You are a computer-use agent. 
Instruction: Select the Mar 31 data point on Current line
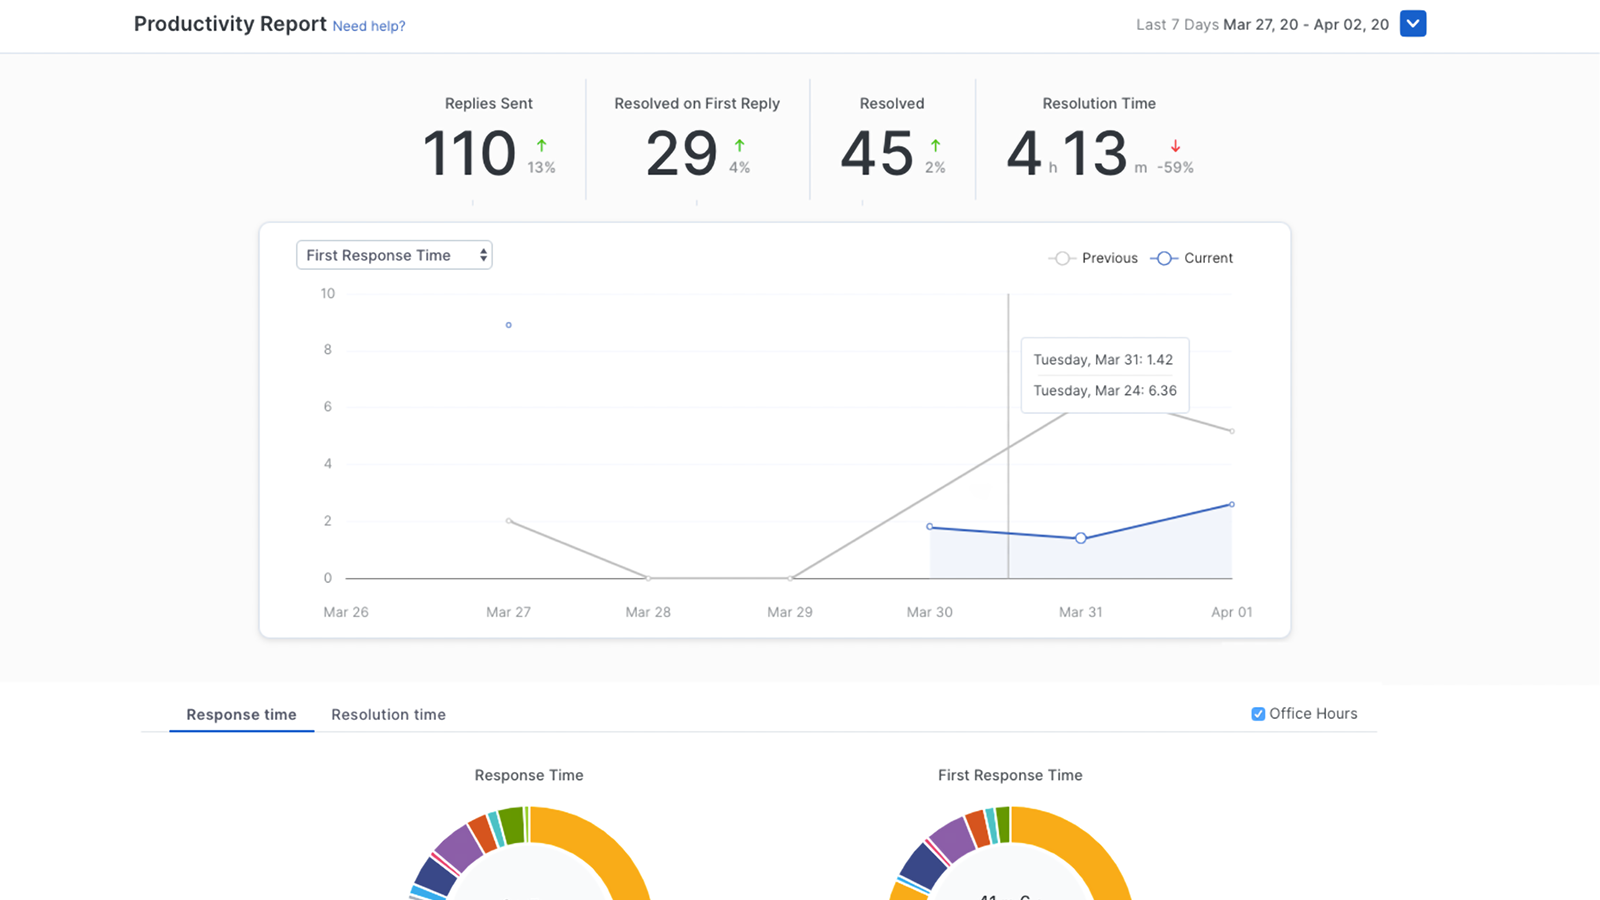tap(1081, 537)
